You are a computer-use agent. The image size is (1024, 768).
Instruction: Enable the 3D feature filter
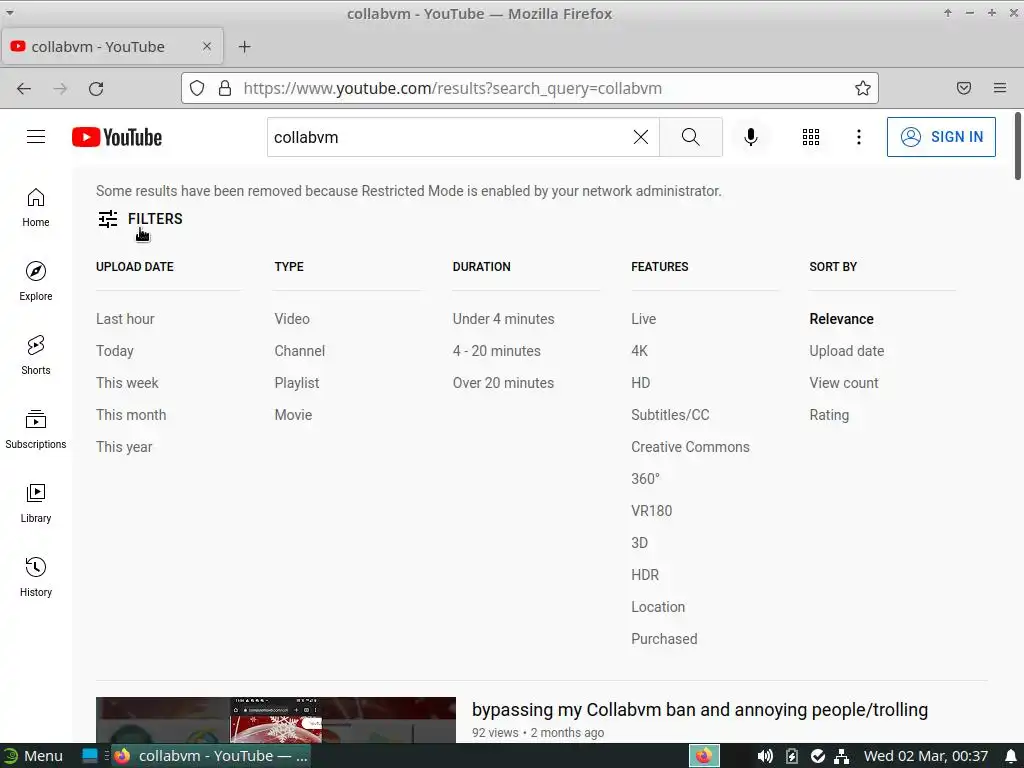639,543
